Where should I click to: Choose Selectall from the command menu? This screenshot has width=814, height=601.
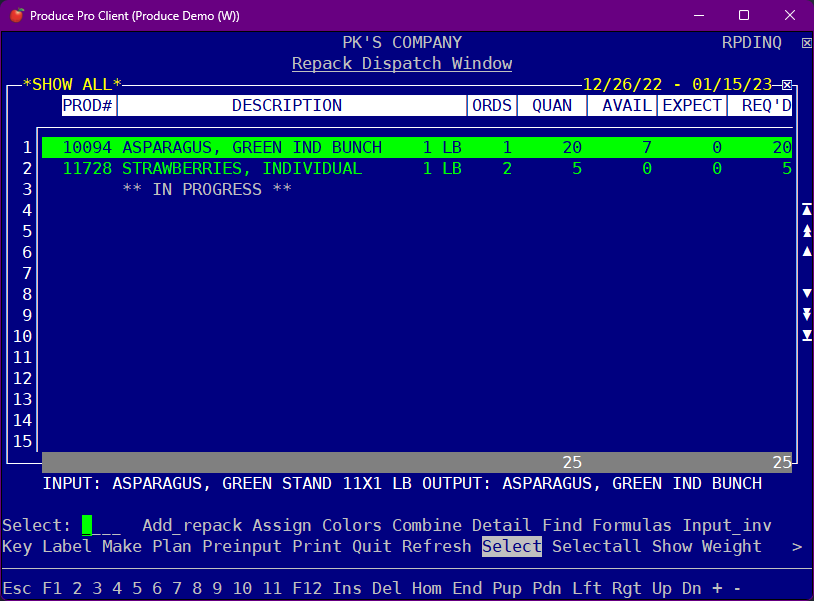(596, 546)
